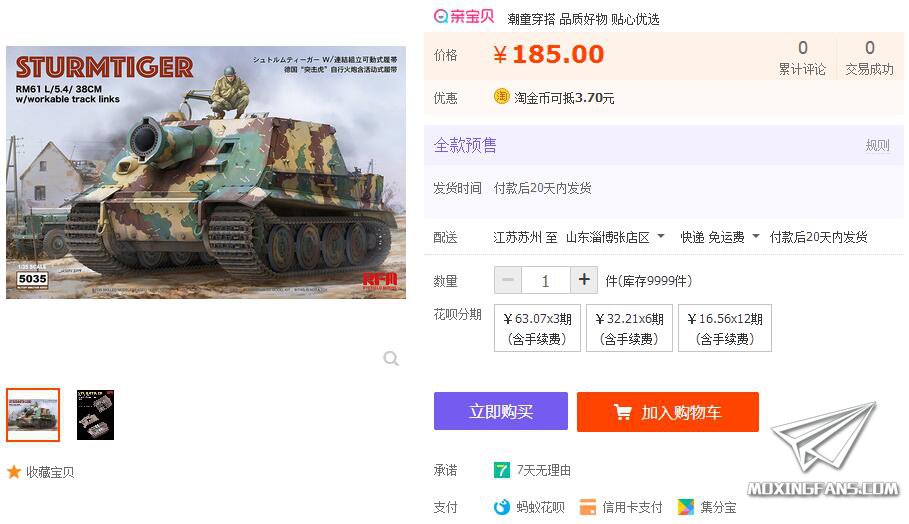The width and height of the screenshot is (909, 524).
Task: Open the 累计评论 reviews count tab
Action: (x=802, y=57)
